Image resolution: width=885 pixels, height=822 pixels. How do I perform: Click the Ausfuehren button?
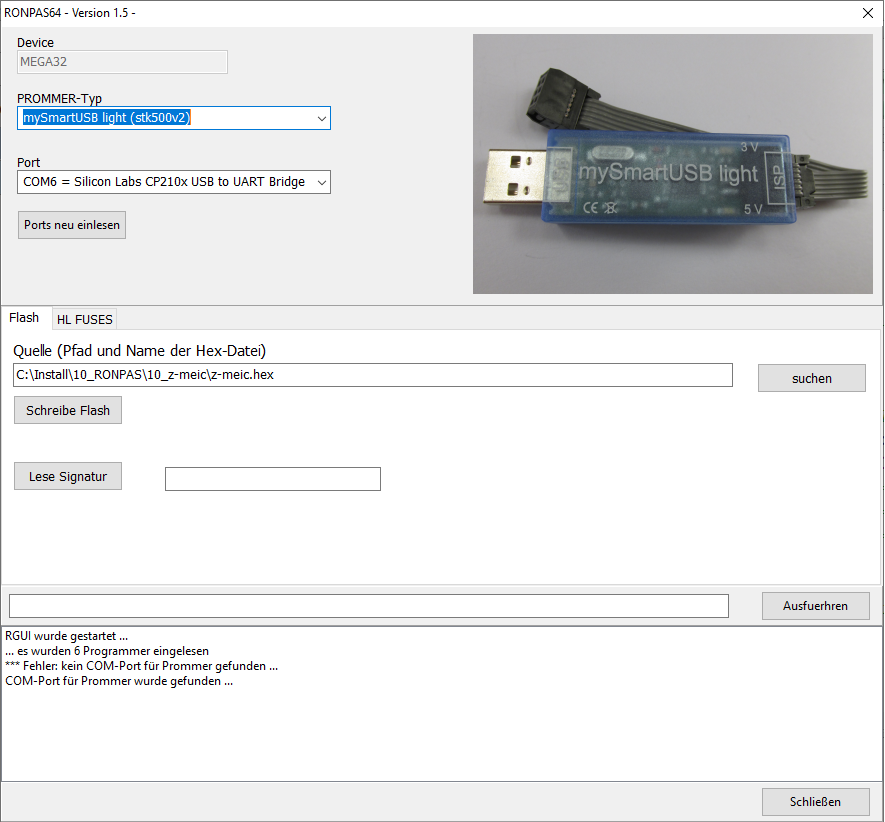pos(815,606)
